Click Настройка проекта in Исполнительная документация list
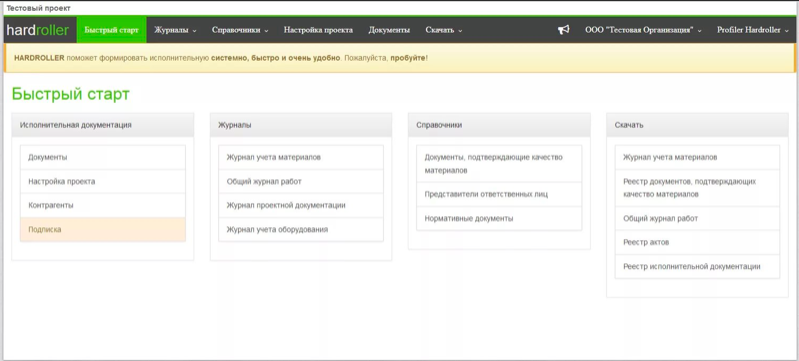 103,182
